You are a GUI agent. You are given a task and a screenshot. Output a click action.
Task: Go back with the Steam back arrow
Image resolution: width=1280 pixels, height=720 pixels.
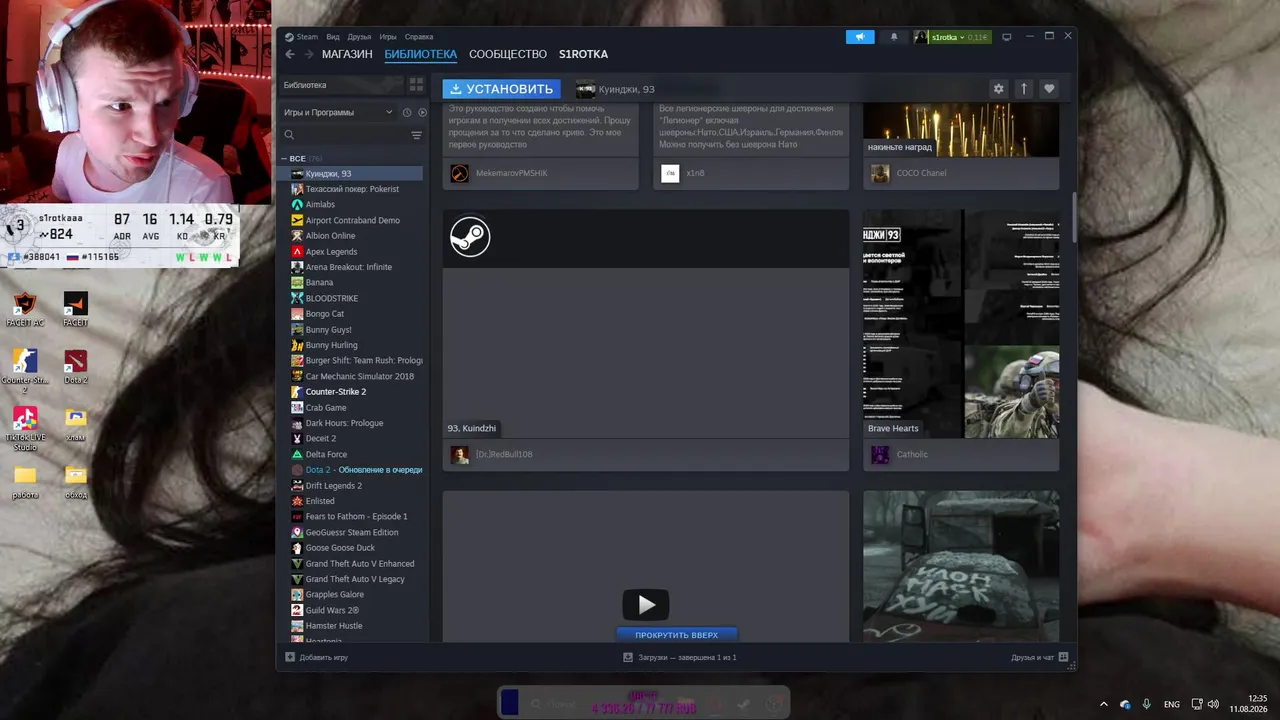(x=290, y=54)
